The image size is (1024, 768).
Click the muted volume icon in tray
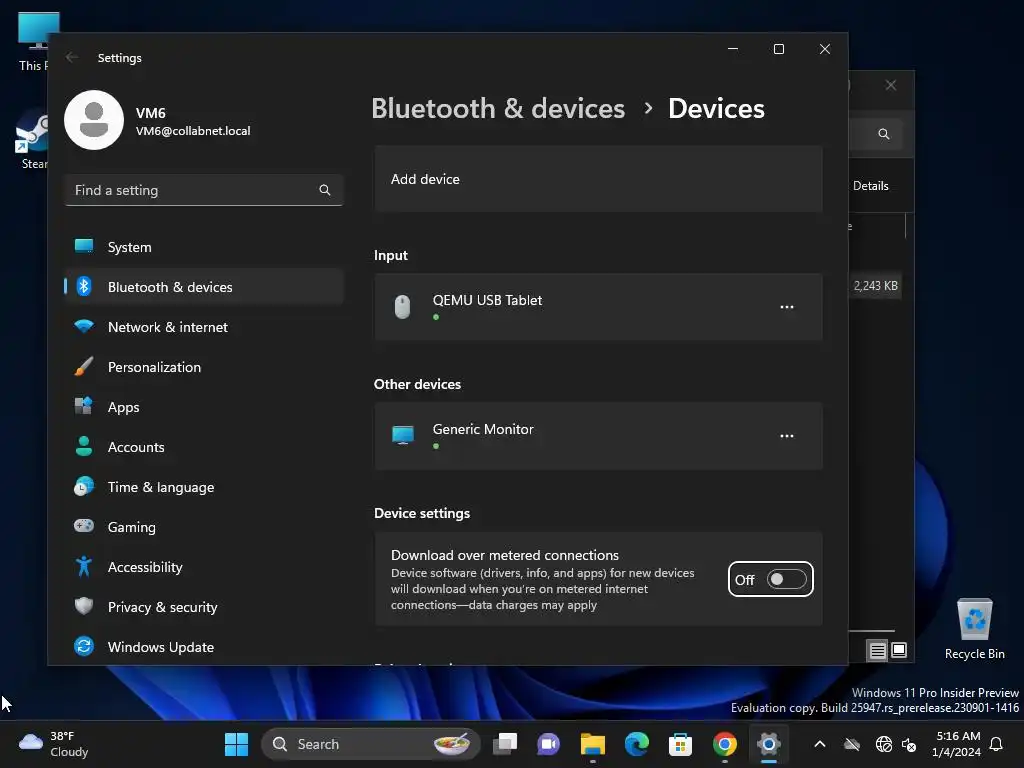(909, 744)
